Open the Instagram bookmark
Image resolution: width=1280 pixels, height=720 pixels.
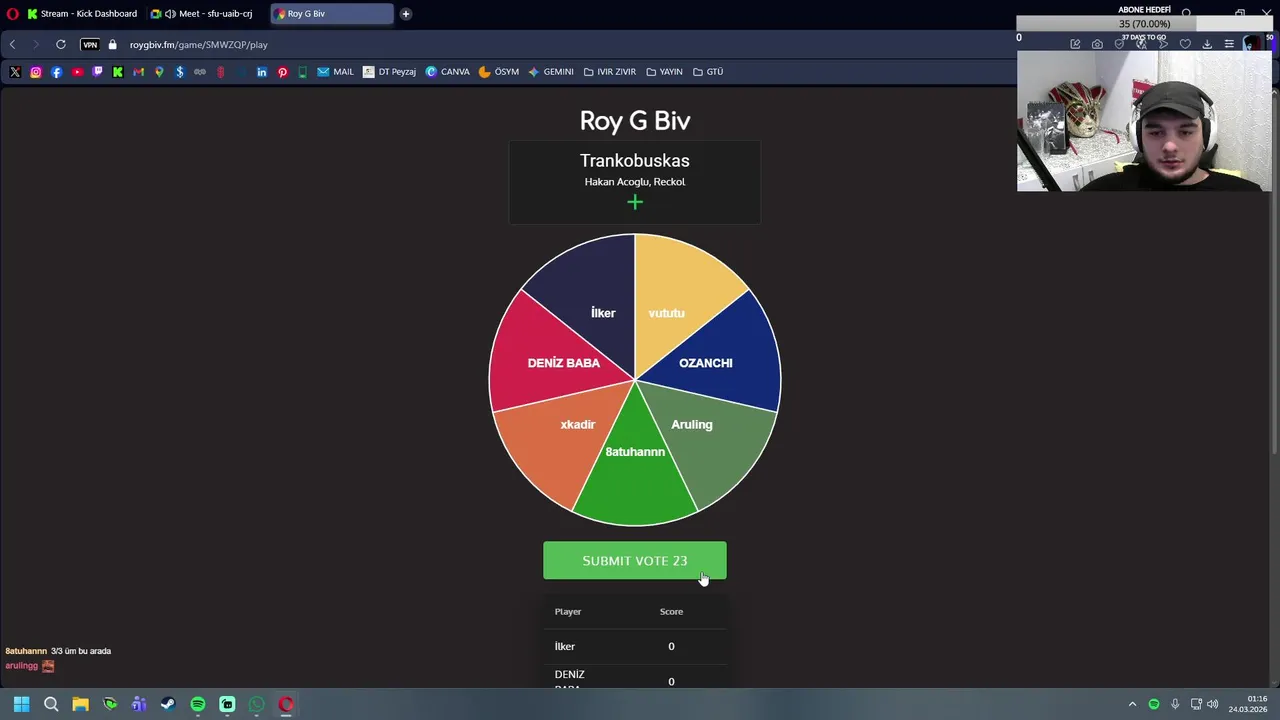pos(36,72)
